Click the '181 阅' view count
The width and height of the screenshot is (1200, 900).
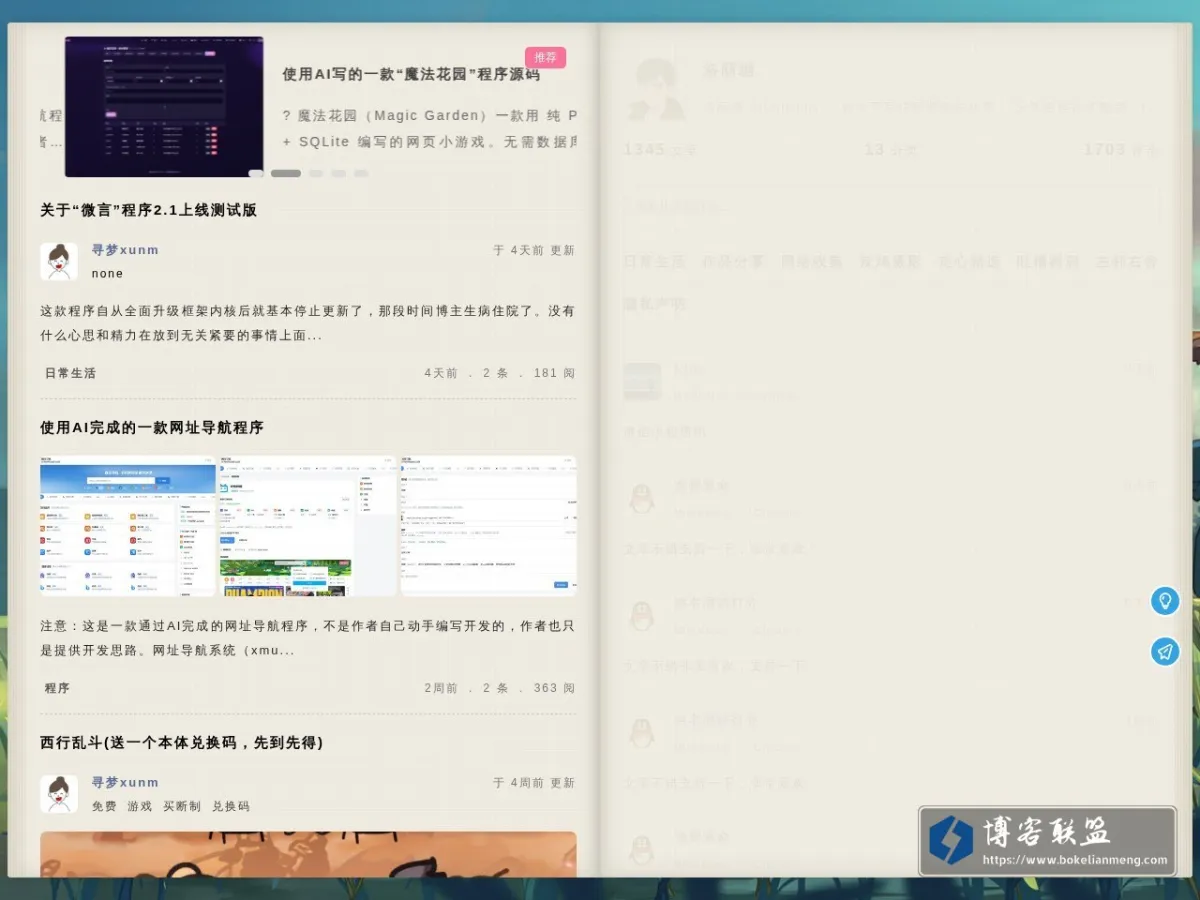tap(554, 373)
